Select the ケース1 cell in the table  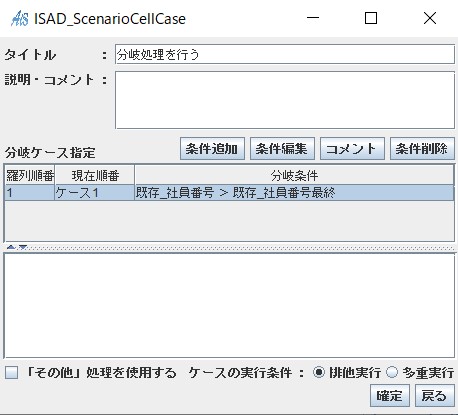(x=95, y=193)
